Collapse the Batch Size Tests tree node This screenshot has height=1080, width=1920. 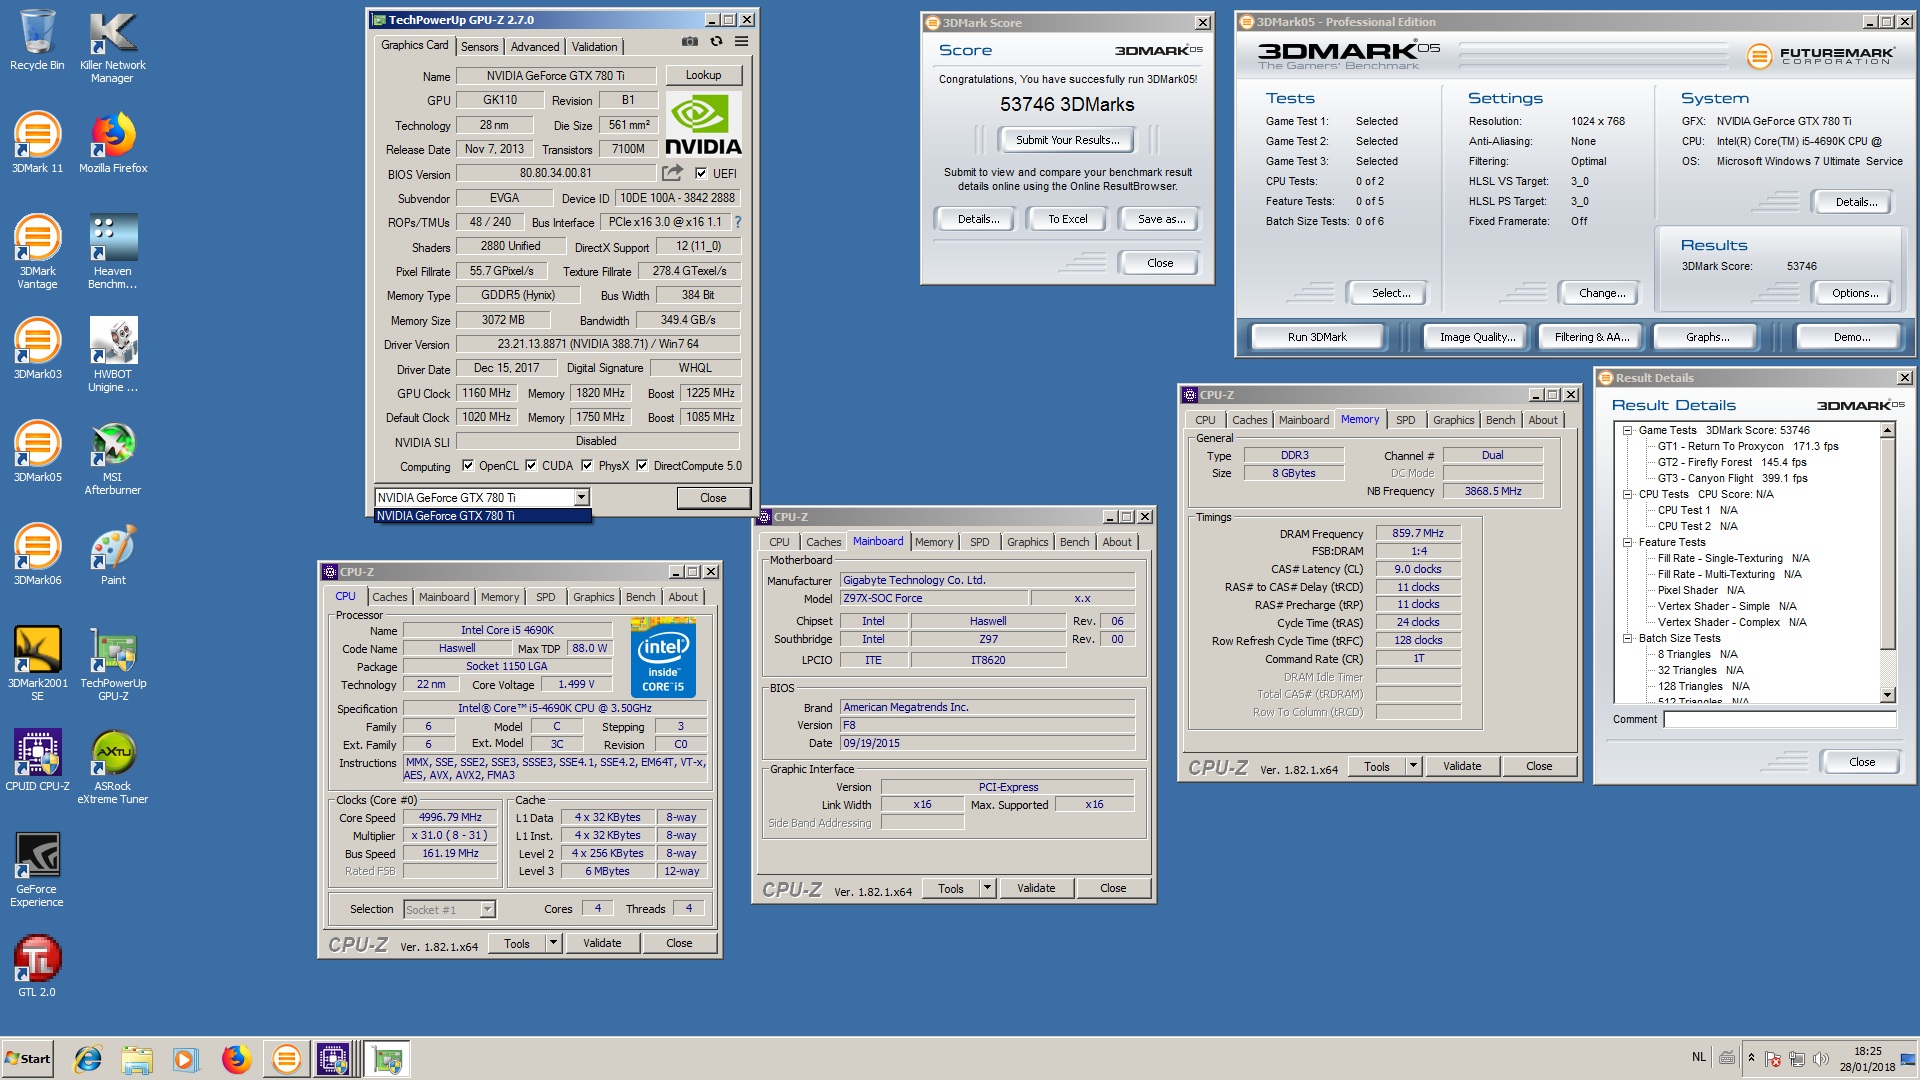(1628, 638)
